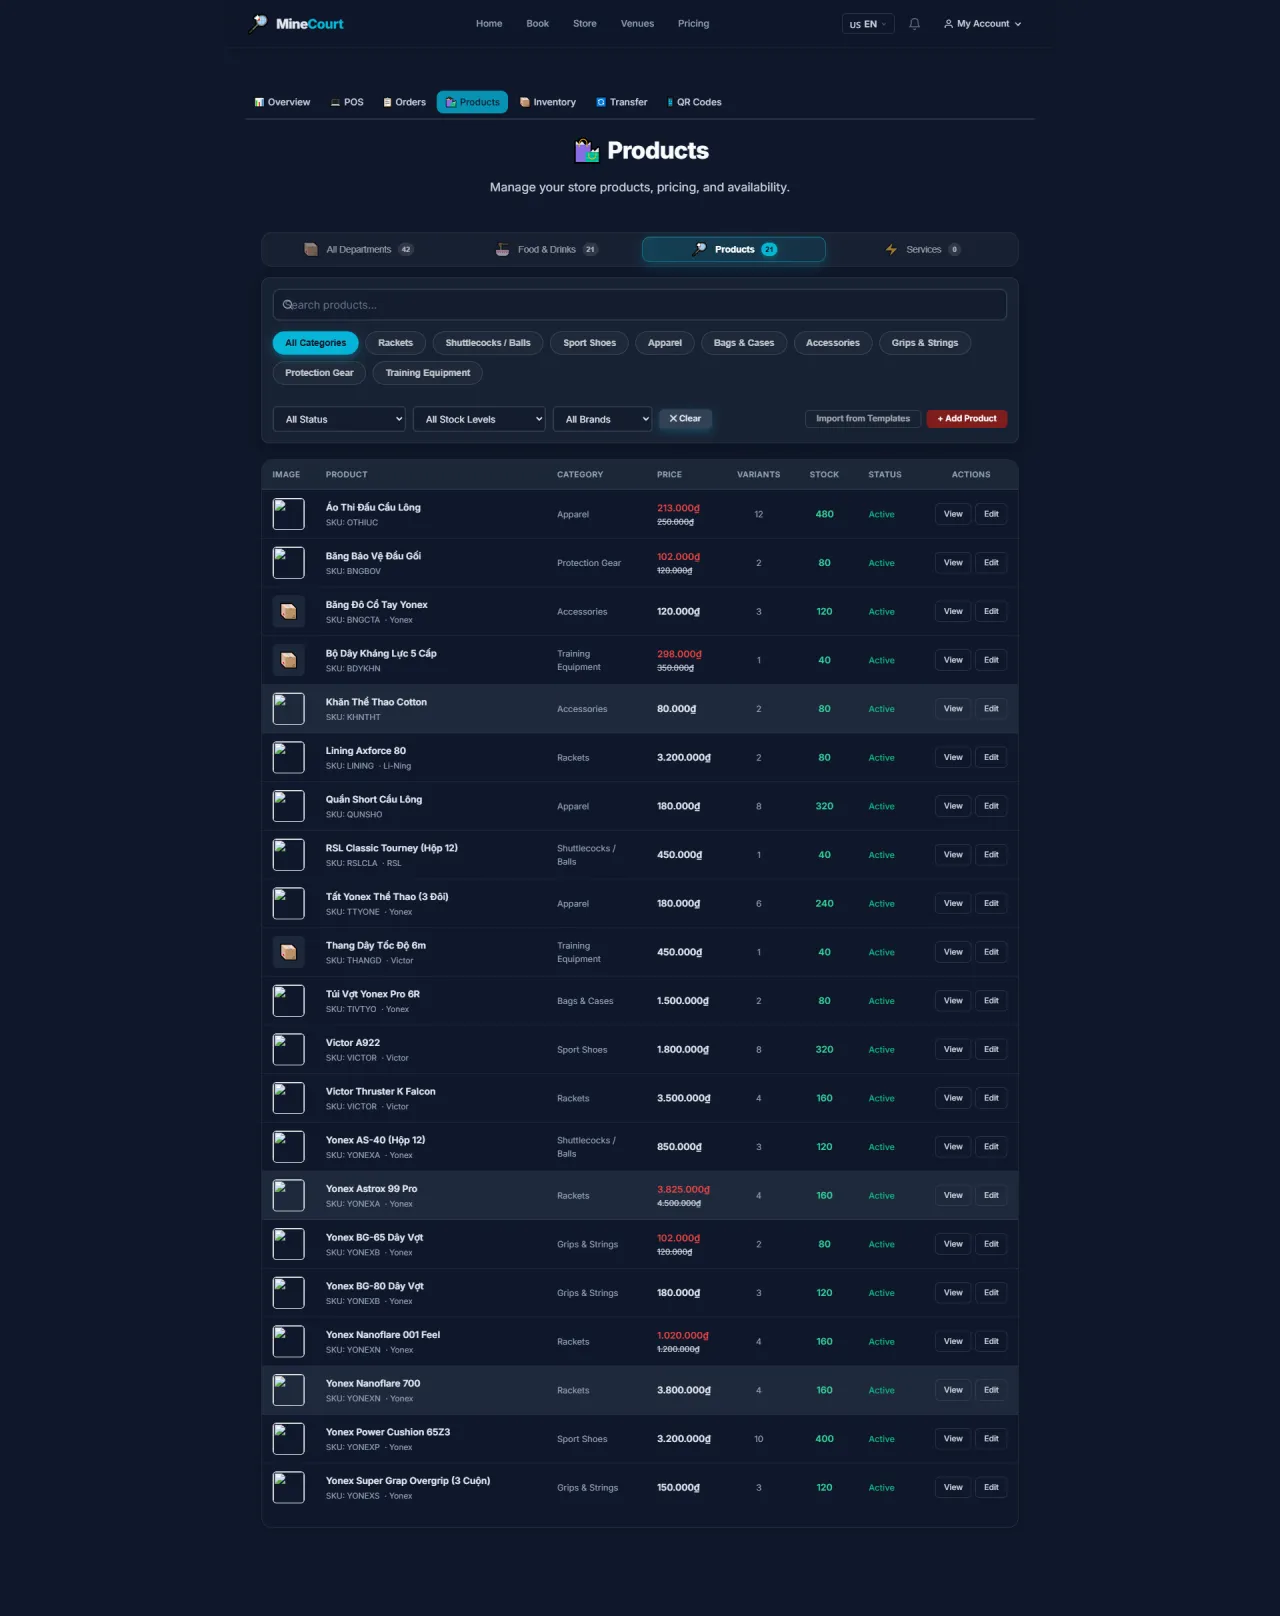The height and width of the screenshot is (1616, 1280).
Task: Click the Add Product button
Action: pyautogui.click(x=967, y=419)
